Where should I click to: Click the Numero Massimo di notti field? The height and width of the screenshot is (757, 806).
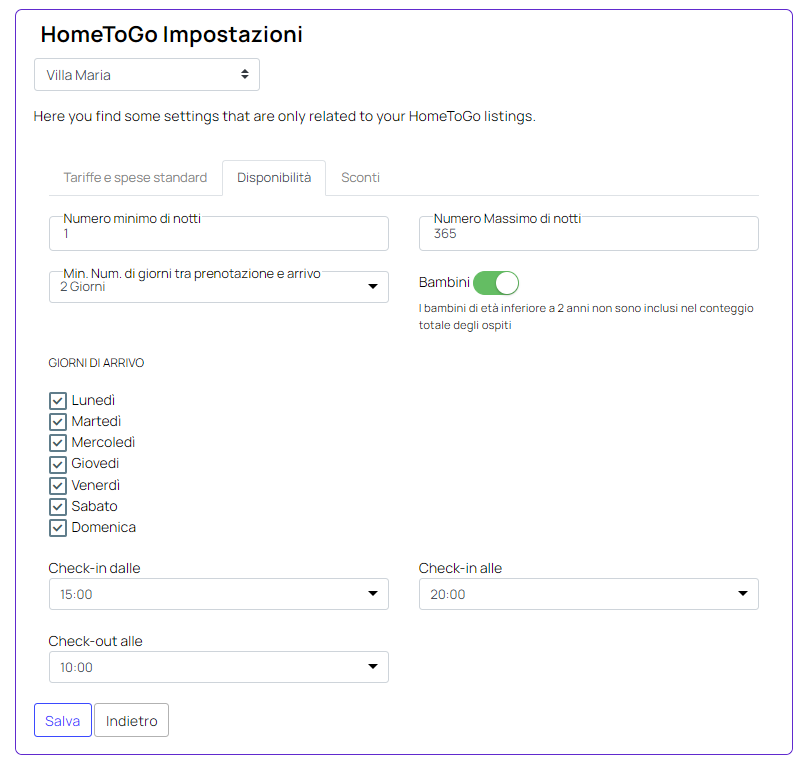[x=589, y=233]
